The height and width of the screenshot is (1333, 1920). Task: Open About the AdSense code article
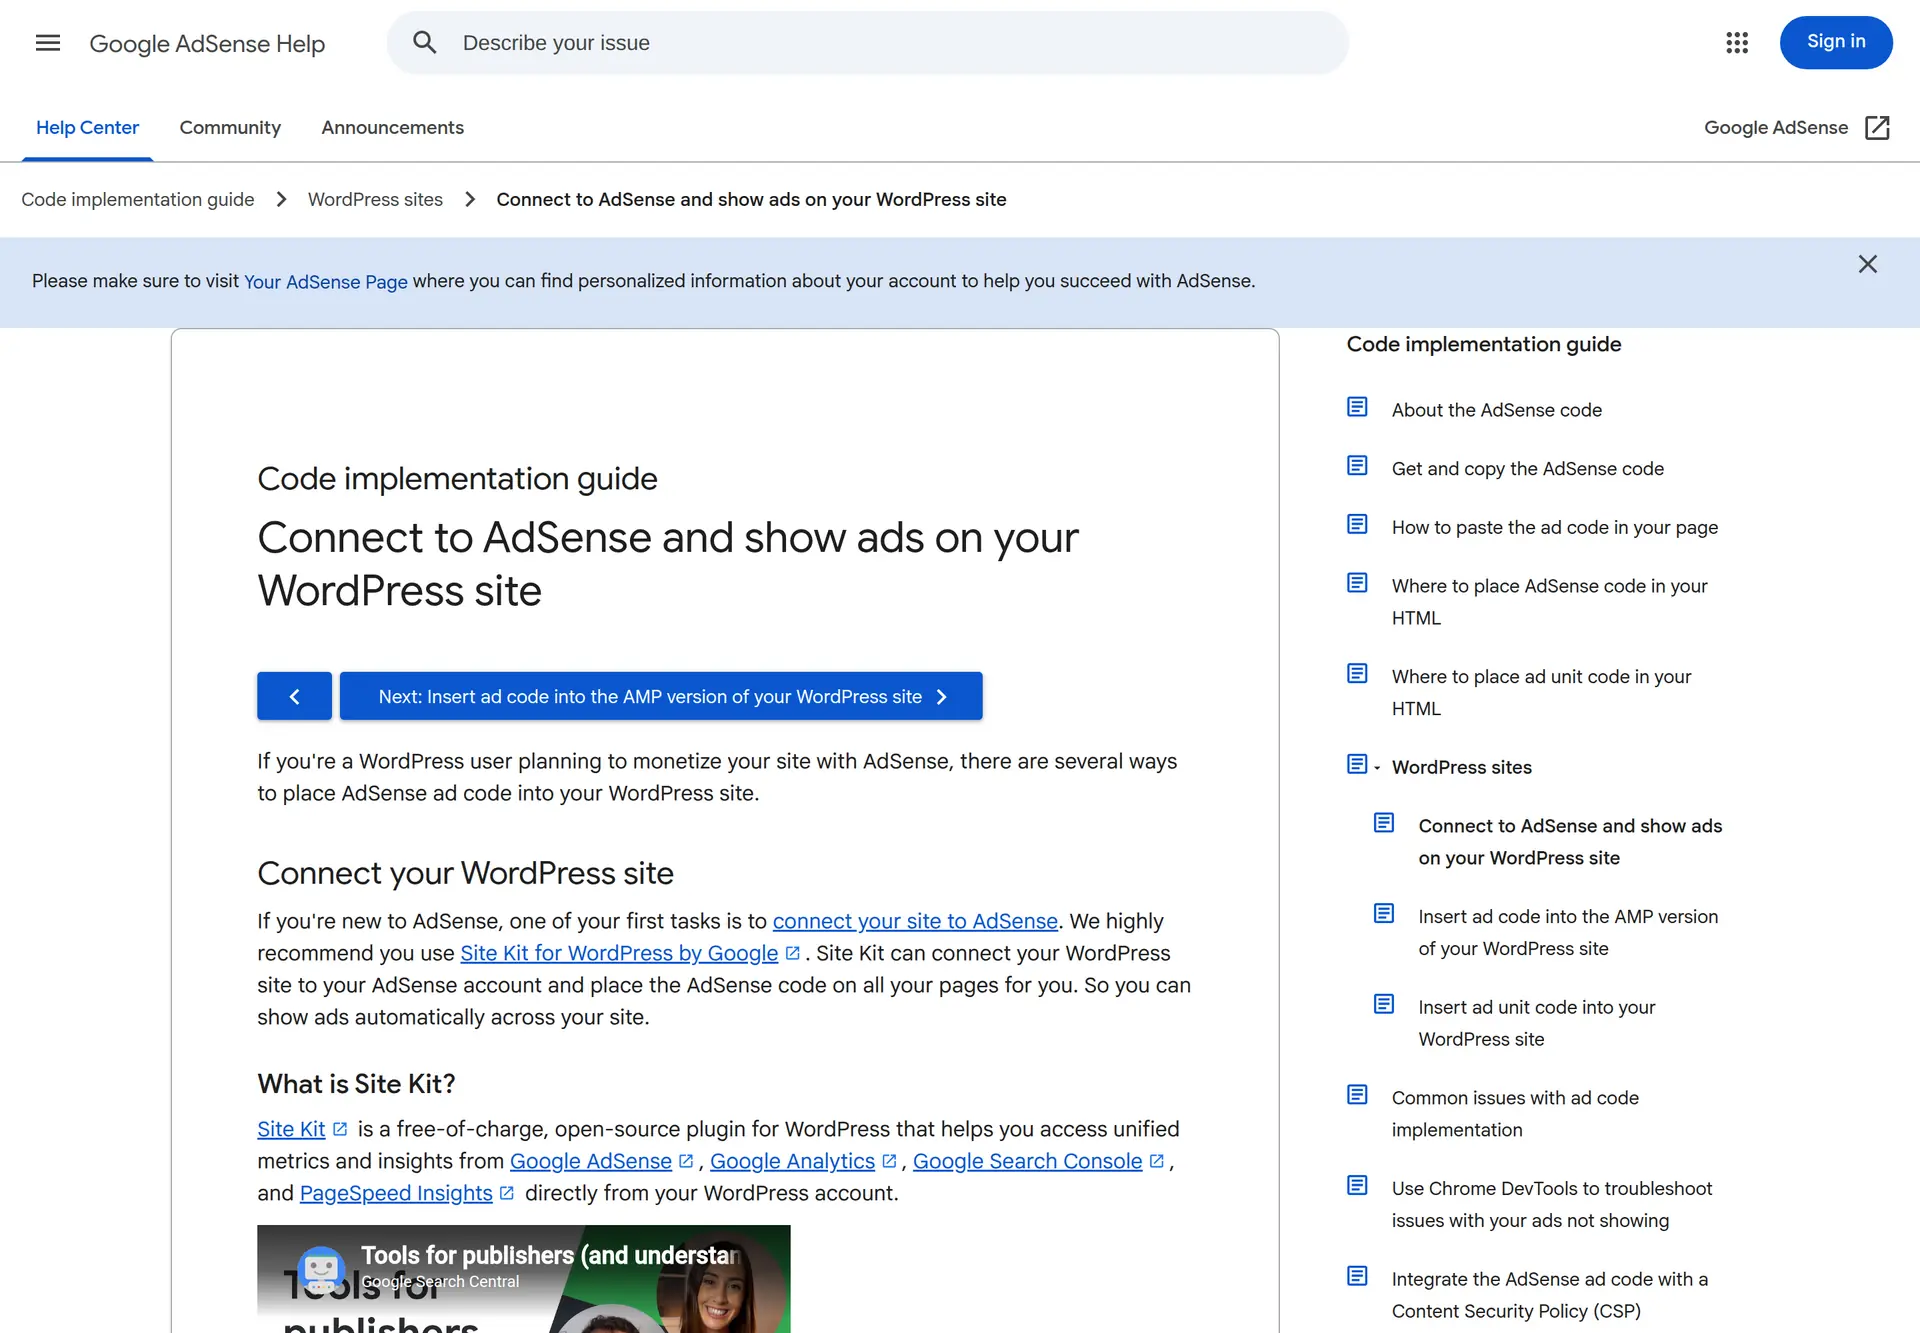pyautogui.click(x=1497, y=410)
